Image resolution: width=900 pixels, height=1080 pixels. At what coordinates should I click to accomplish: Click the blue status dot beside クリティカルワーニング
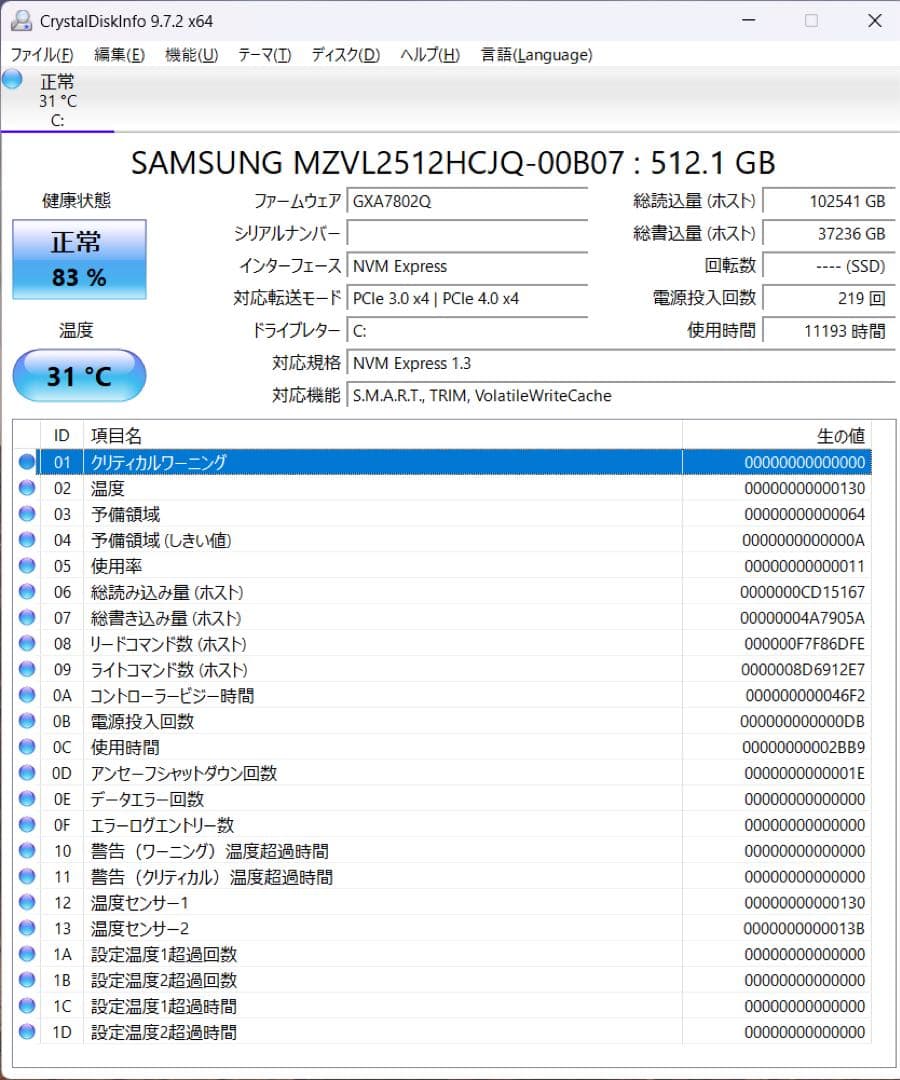25,462
